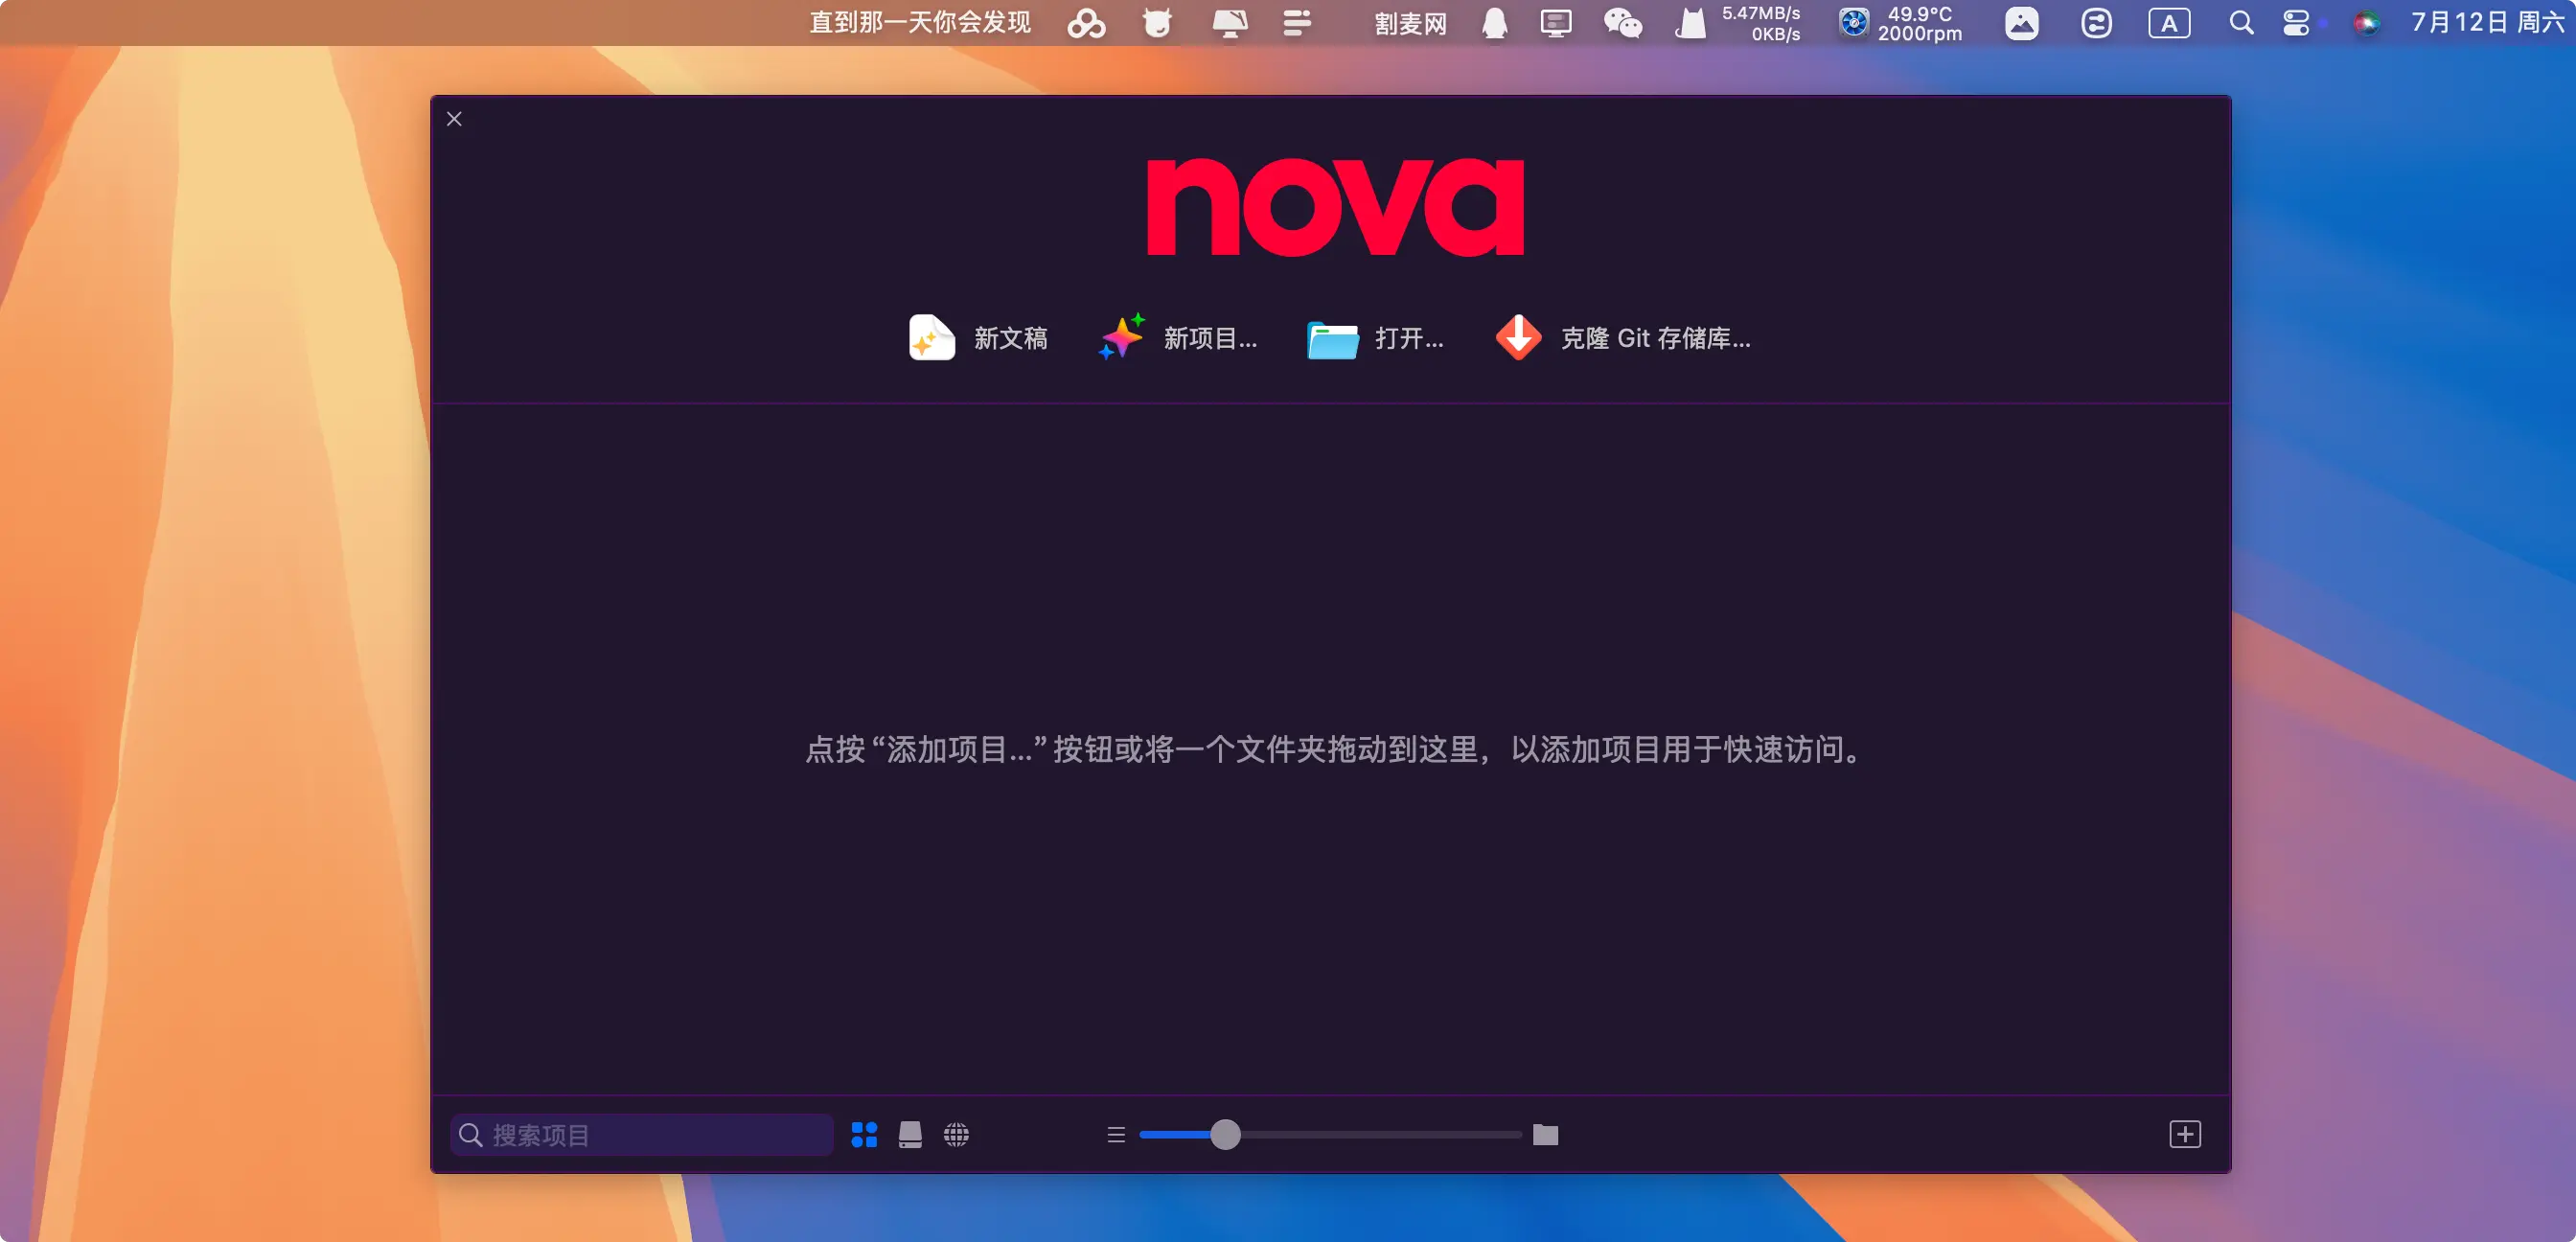Click the cat-shaped RunCat menu icon

[x=1690, y=23]
